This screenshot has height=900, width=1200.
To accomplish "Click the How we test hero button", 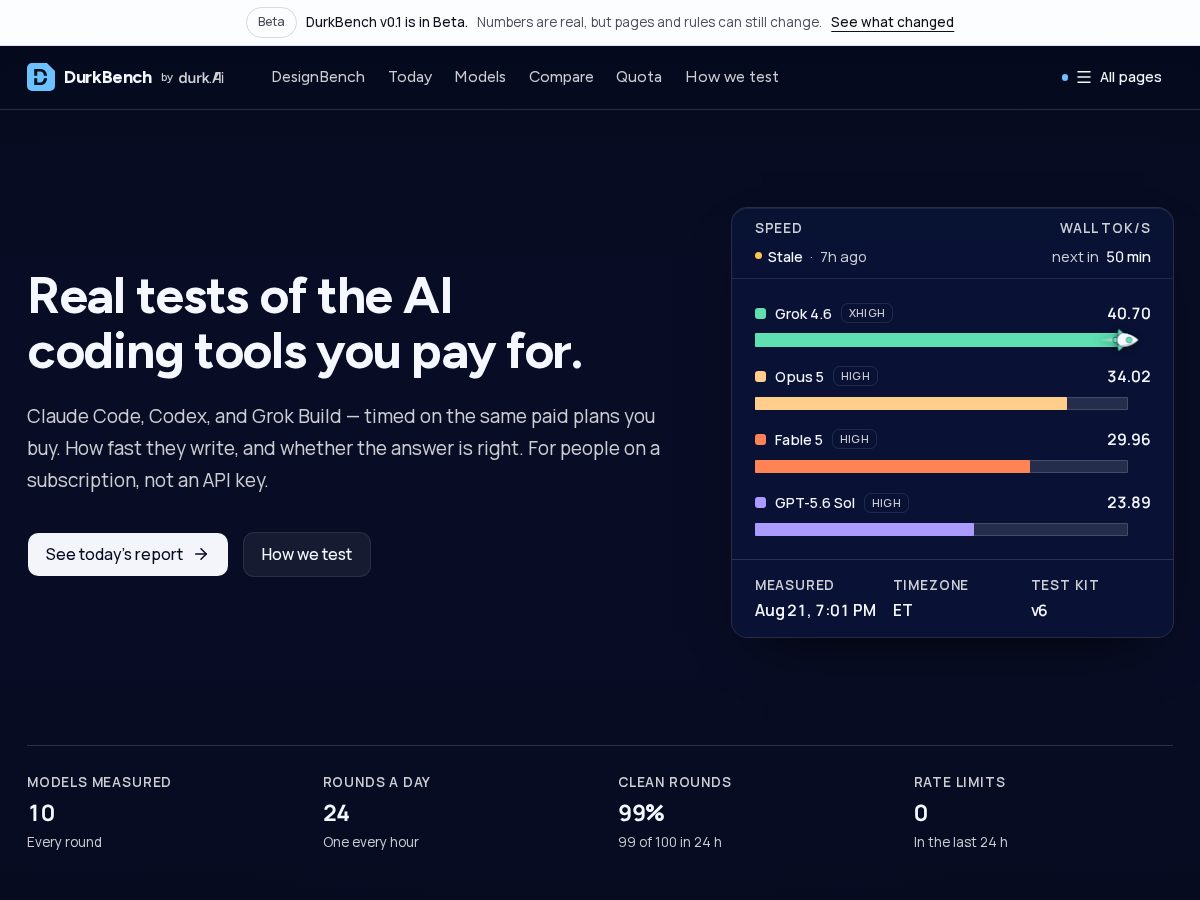I will (307, 554).
